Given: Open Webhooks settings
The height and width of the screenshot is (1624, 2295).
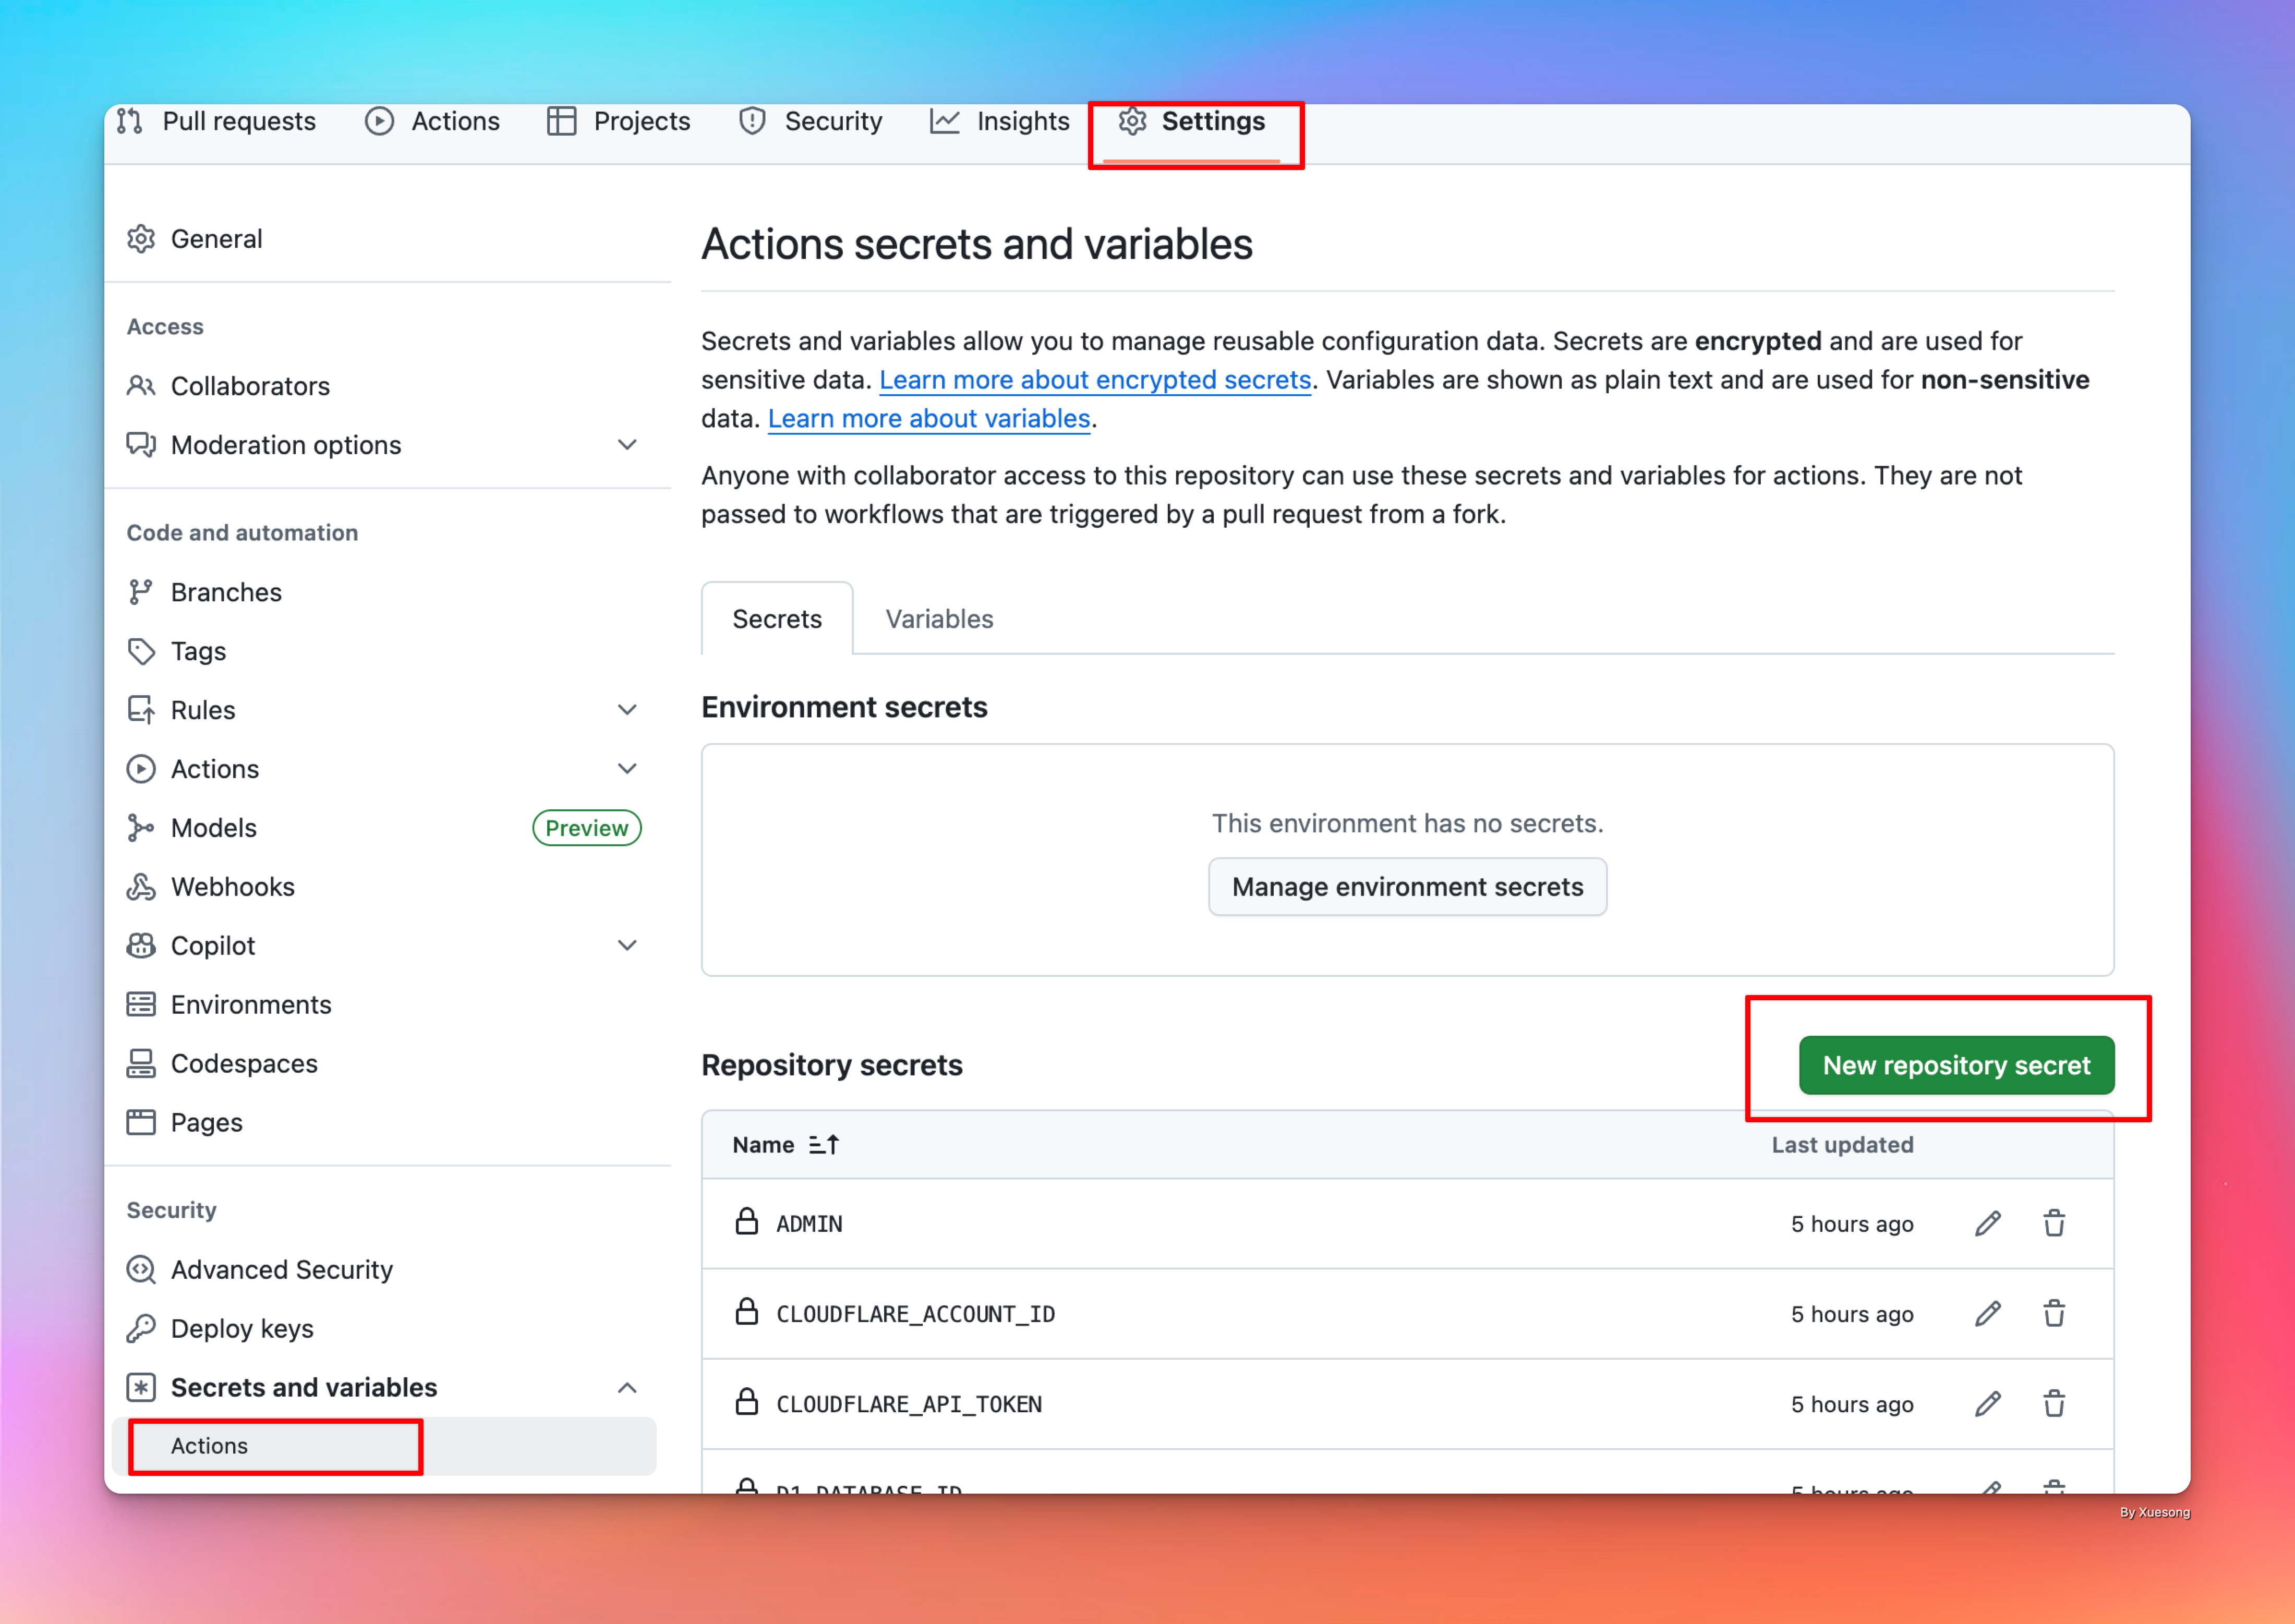Looking at the screenshot, I should [x=388, y=887].
